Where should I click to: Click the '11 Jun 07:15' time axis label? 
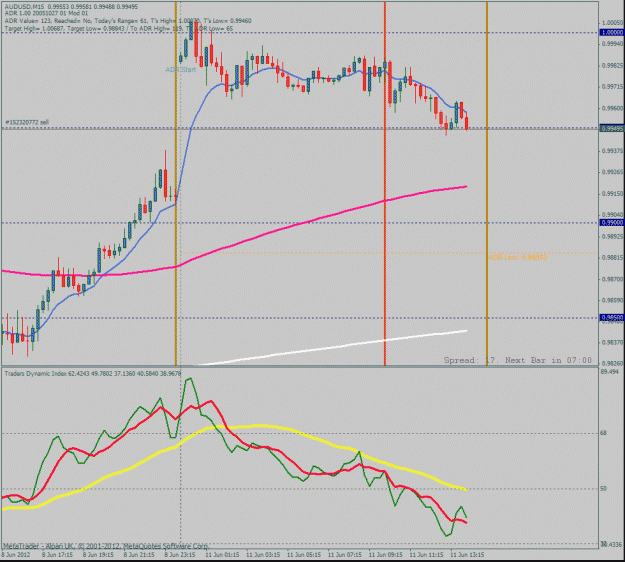345,555
